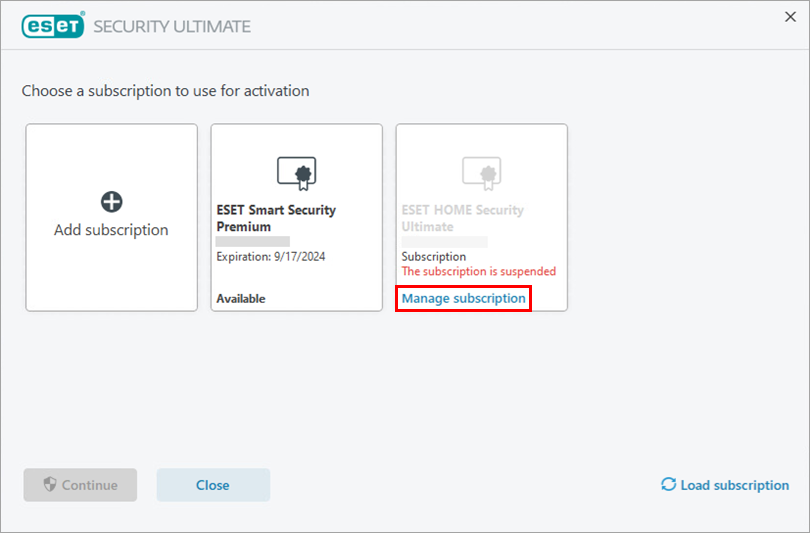Click the shield icon on the Continue button

click(x=50, y=484)
